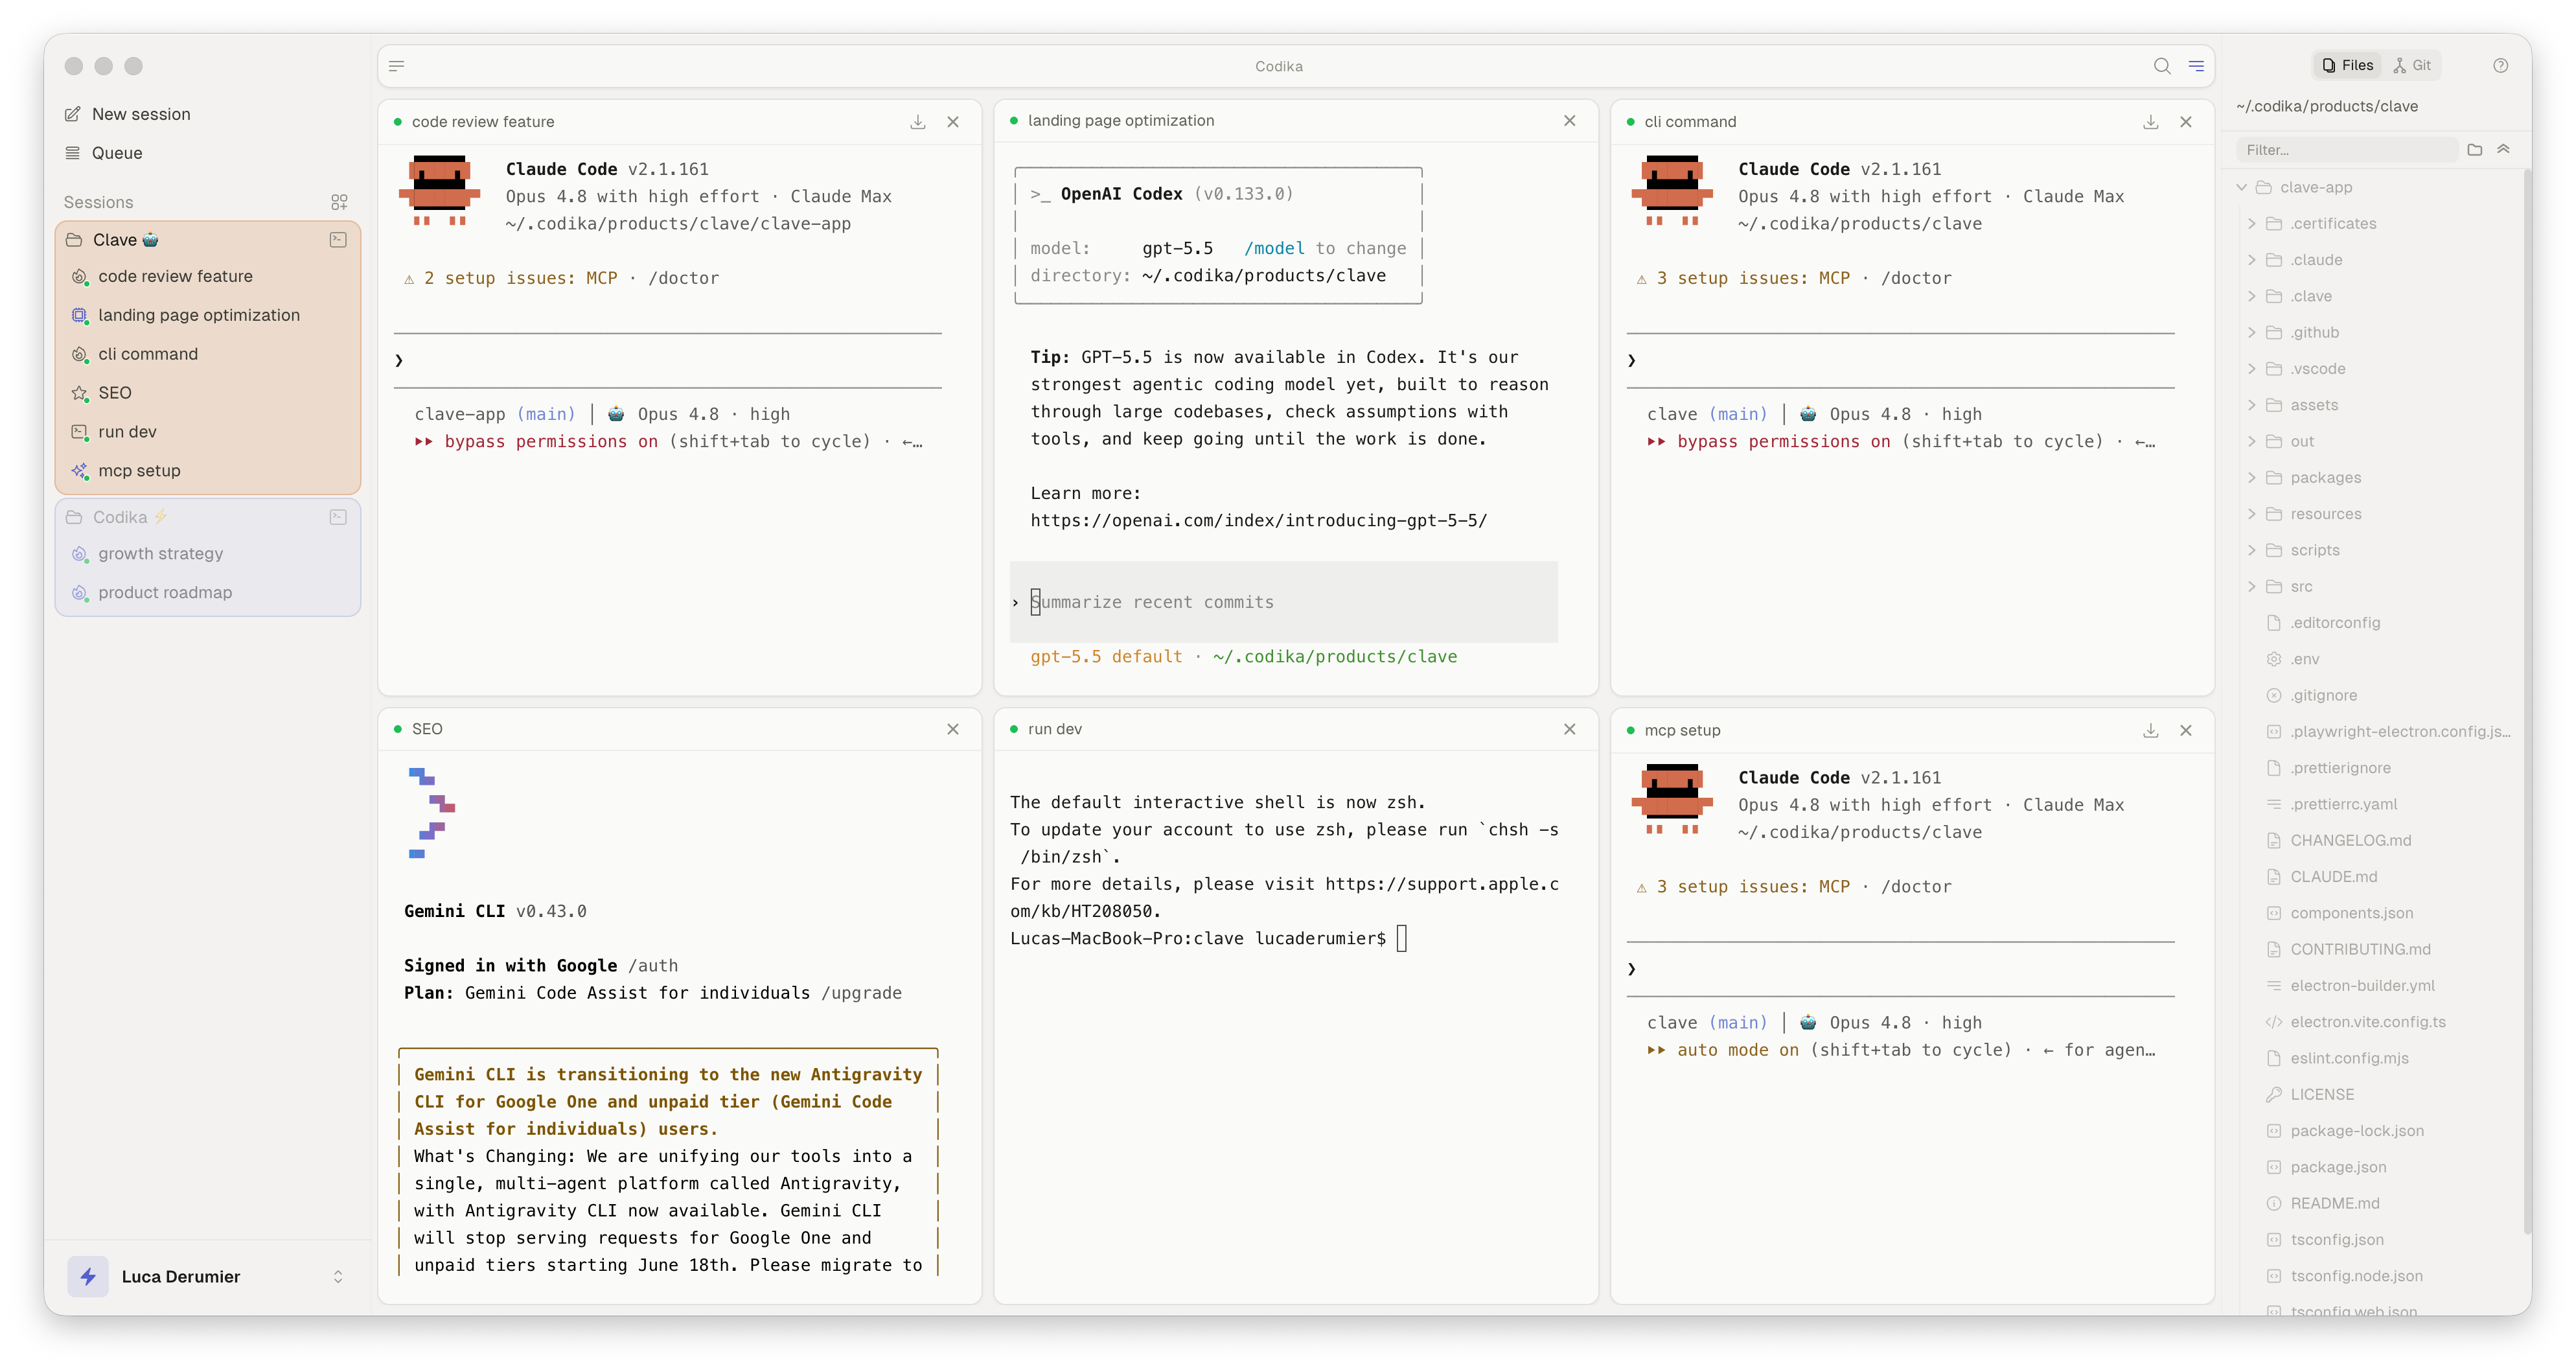
Task: Close the run dev pane
Action: pos(1570,729)
